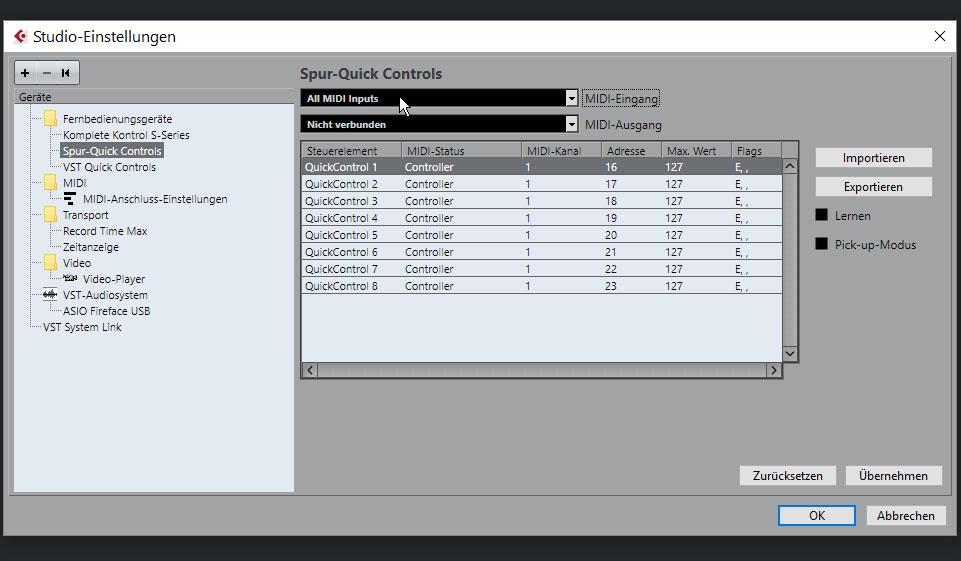This screenshot has height=561, width=961.
Task: Toggle the Pick-up-Modus checkbox
Action: tap(822, 244)
